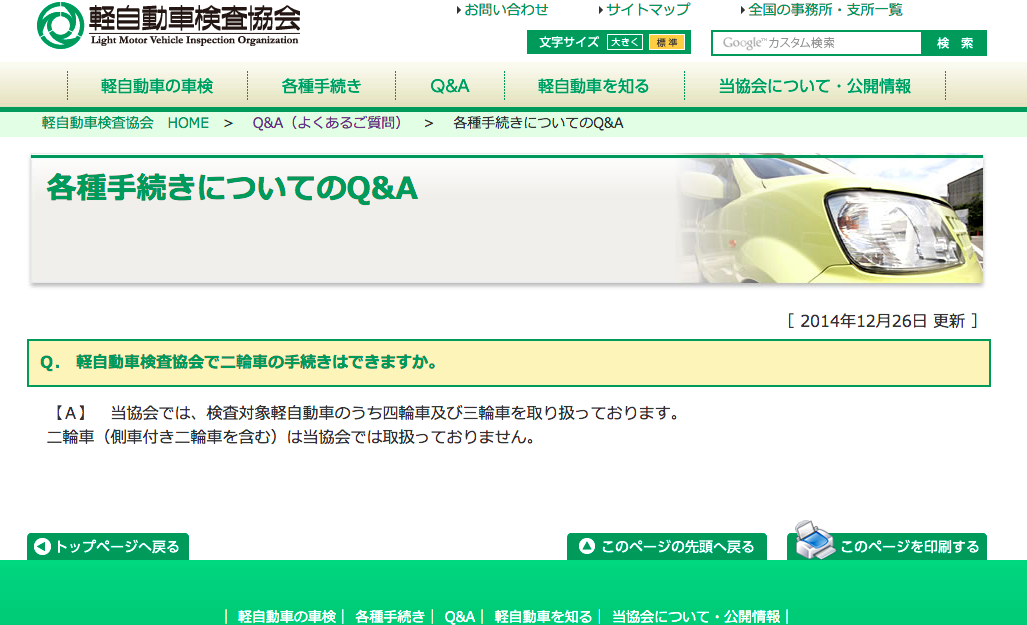Click the up arrow icon on このページの先頭へ戻る

tap(587, 547)
